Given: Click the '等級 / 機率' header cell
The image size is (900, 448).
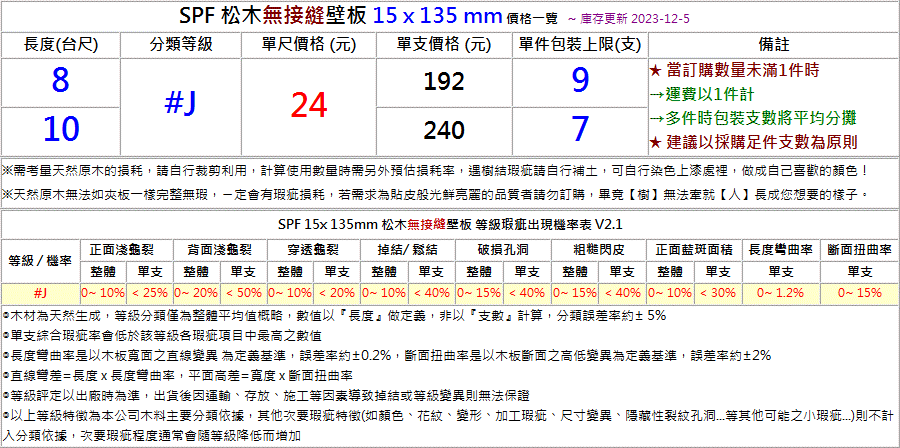Looking at the screenshot, I should [x=40, y=260].
